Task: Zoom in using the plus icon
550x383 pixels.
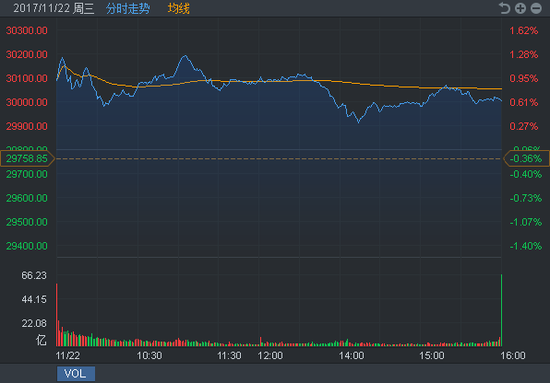Action: (x=520, y=8)
